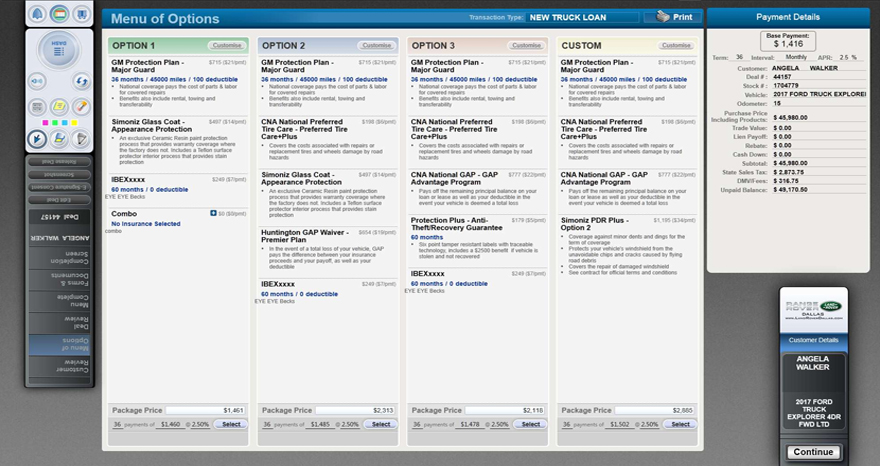Select Option 3 at $1,478 payments

click(x=530, y=424)
